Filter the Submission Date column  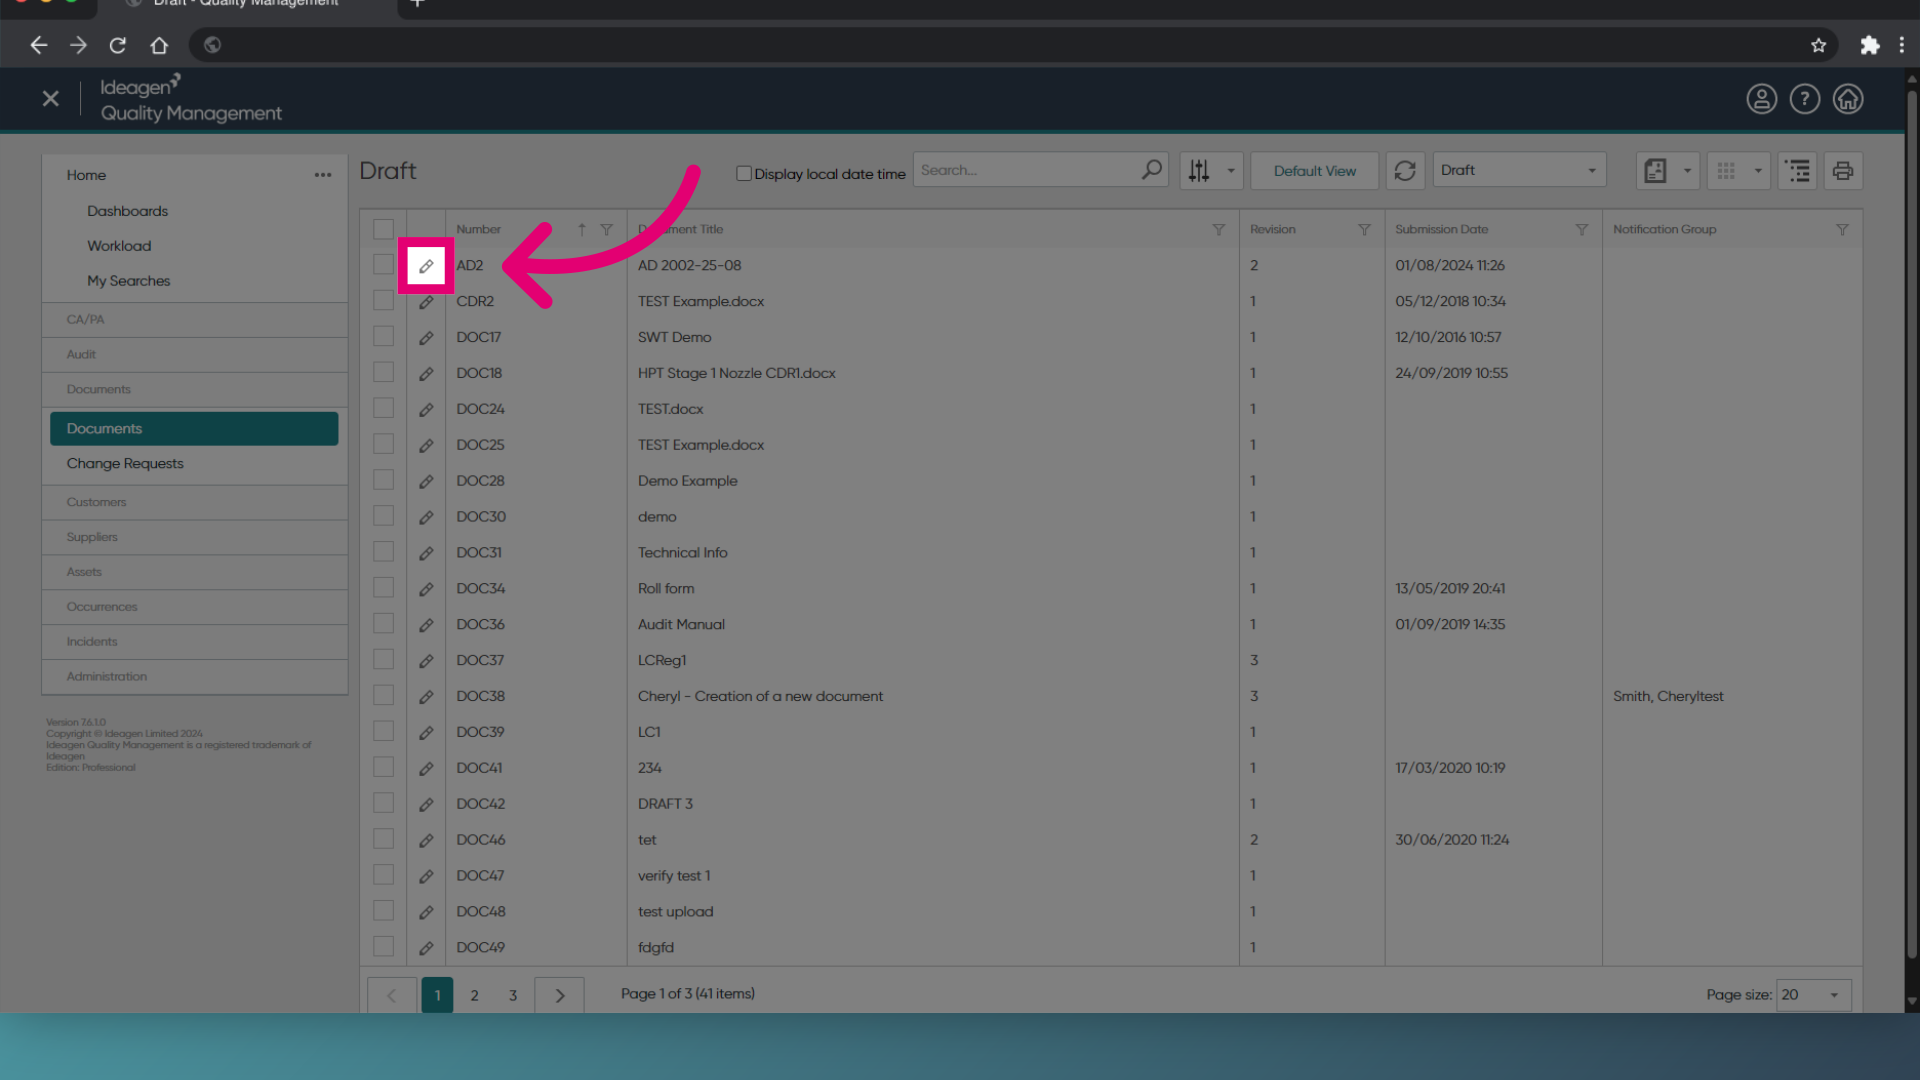(1582, 230)
